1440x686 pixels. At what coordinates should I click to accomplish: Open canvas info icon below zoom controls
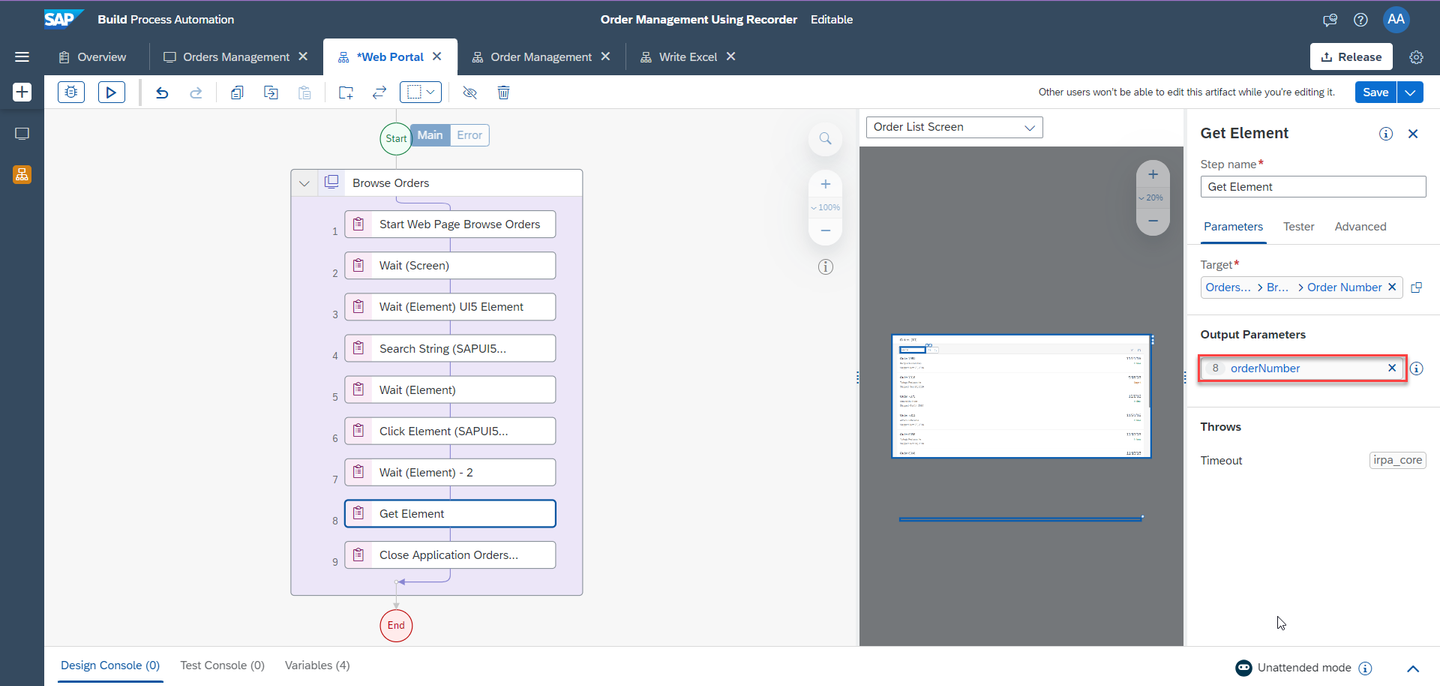(x=825, y=267)
